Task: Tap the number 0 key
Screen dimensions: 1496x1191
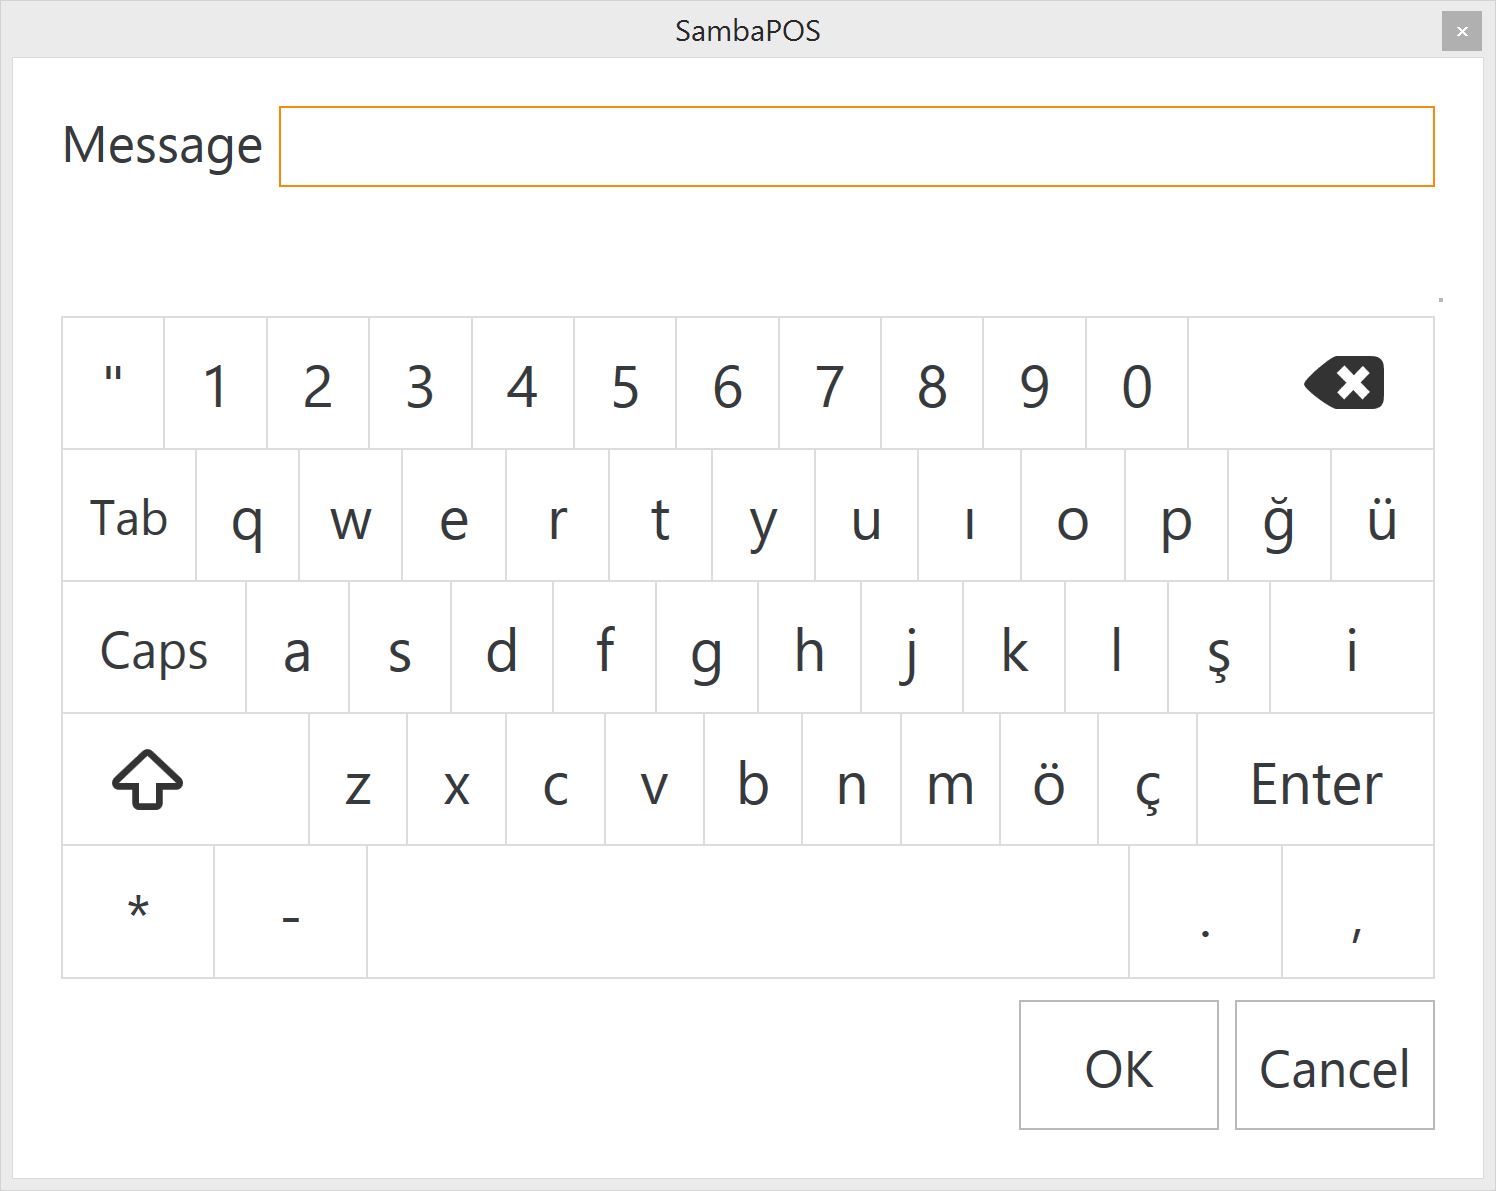Action: coord(1137,383)
